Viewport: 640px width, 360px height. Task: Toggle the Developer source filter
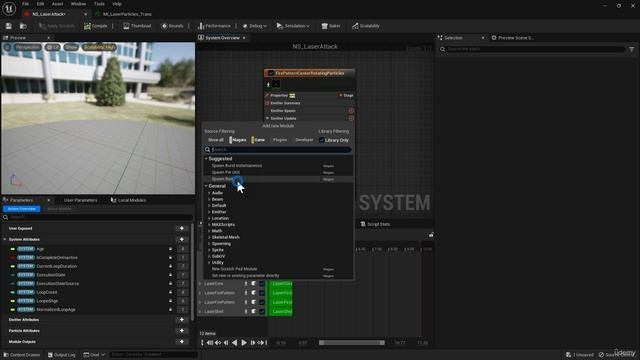coord(304,140)
